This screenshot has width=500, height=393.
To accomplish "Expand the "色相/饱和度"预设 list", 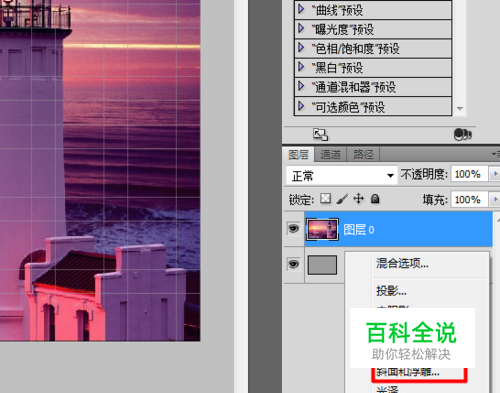I will pyautogui.click(x=301, y=48).
